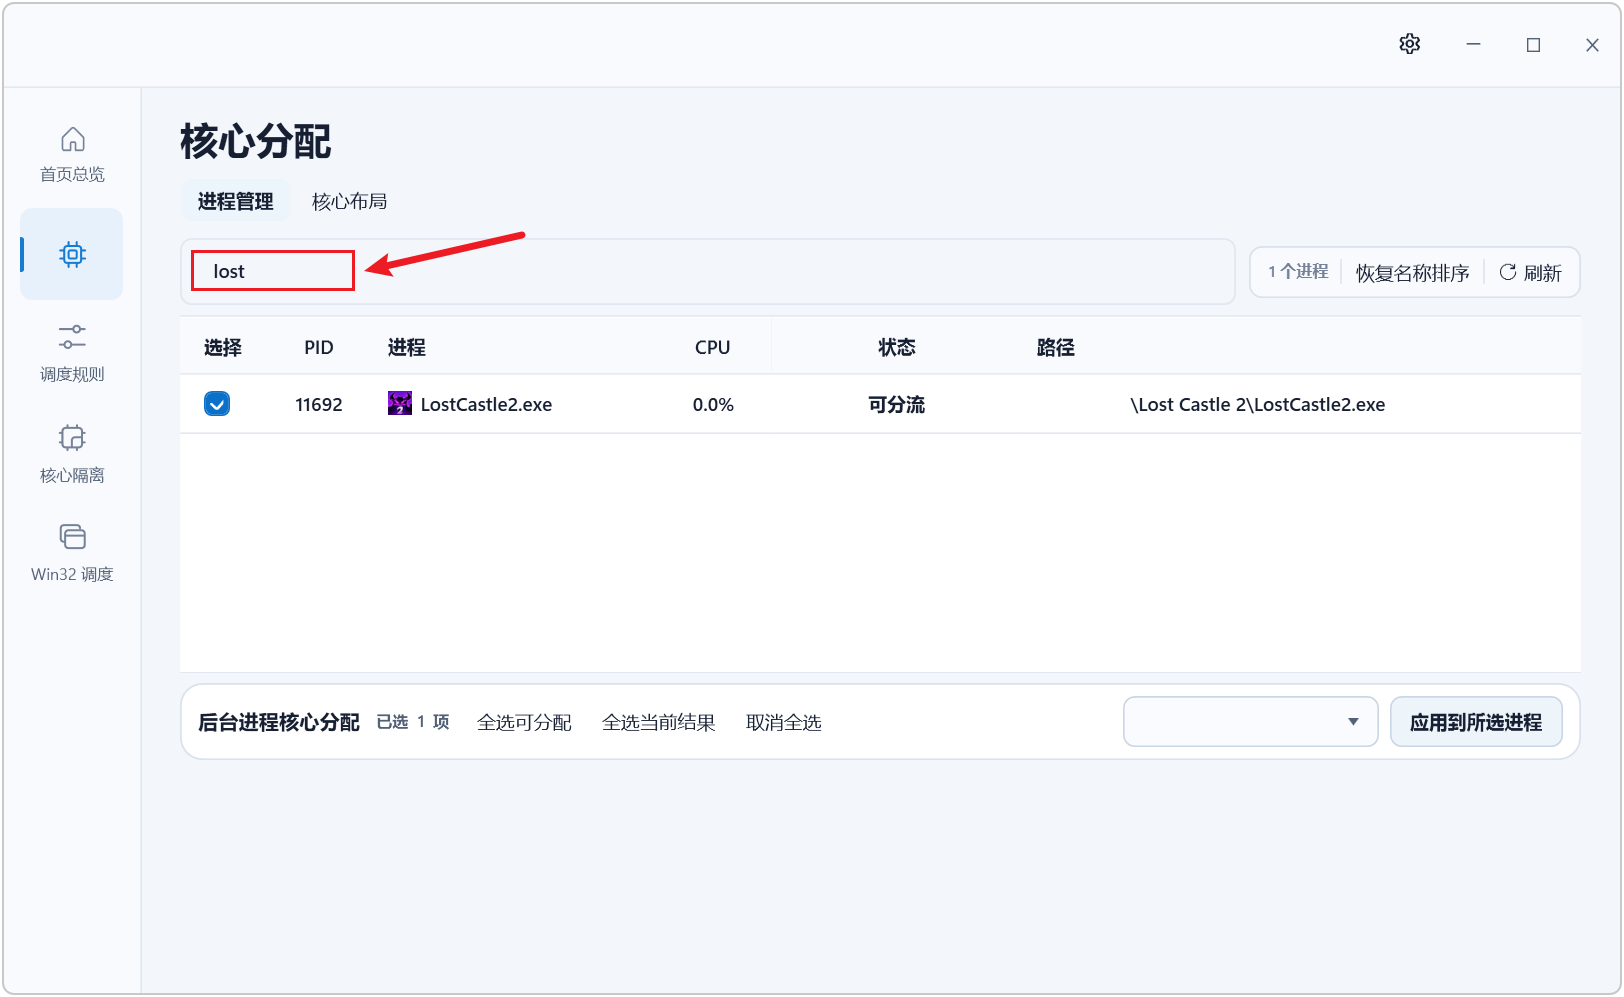1624x997 pixels.
Task: Sort by 状态 column header
Action: [x=896, y=347]
